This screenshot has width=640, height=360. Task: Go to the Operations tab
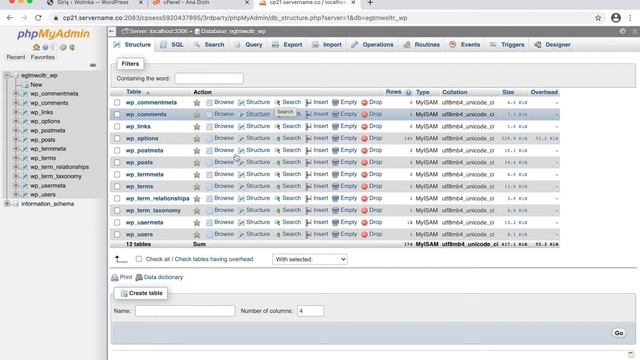click(x=372, y=45)
